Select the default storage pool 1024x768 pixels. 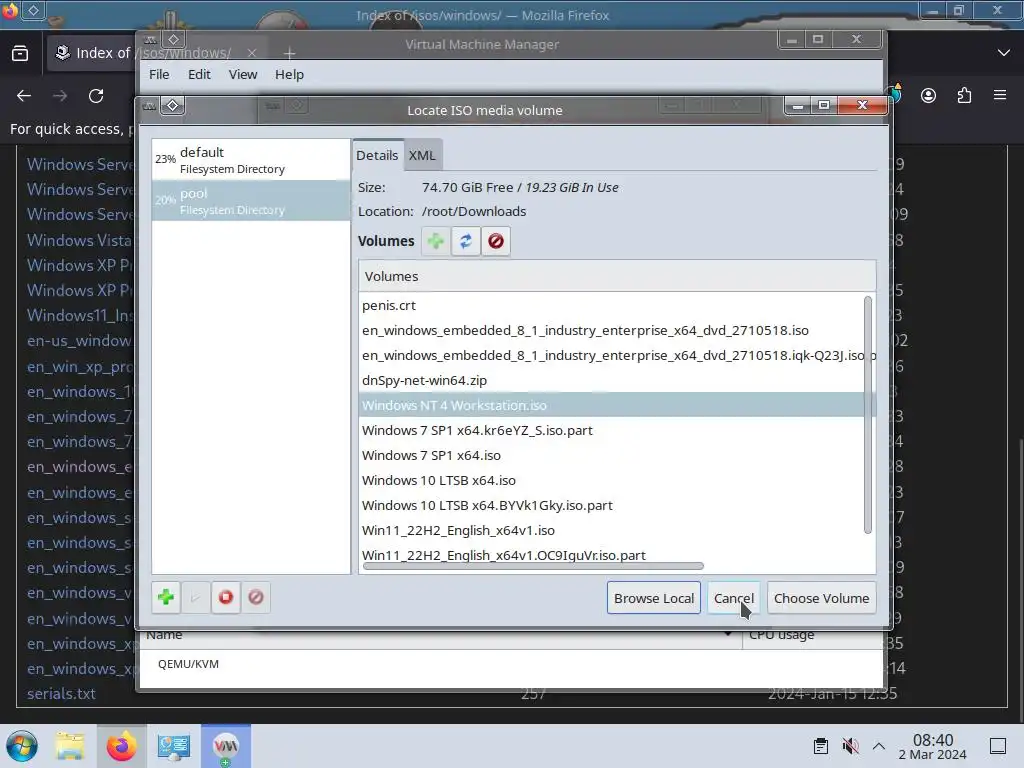pos(251,159)
